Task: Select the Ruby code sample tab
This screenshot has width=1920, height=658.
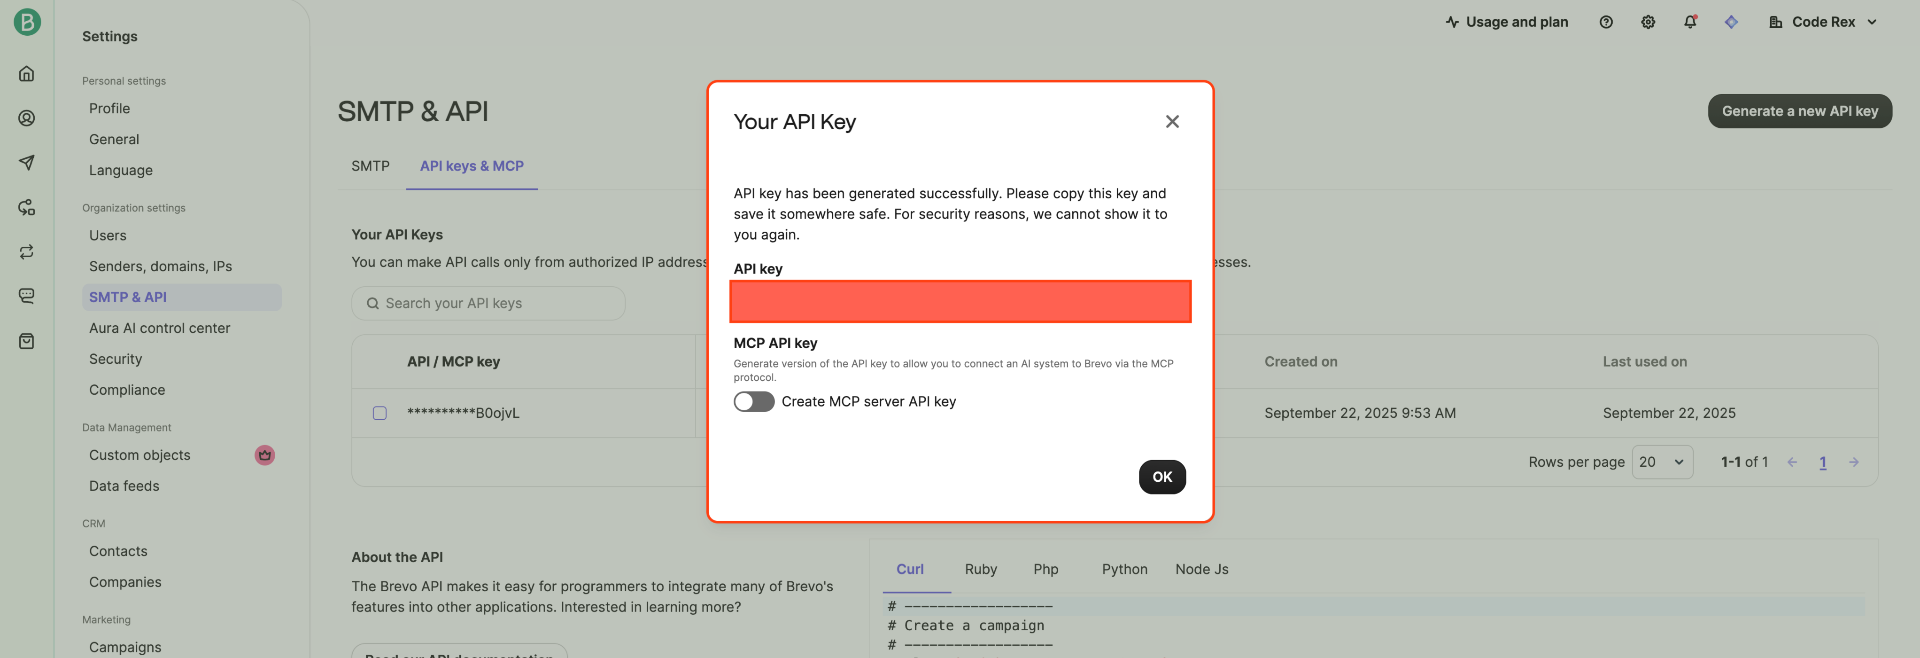Action: coord(980,569)
